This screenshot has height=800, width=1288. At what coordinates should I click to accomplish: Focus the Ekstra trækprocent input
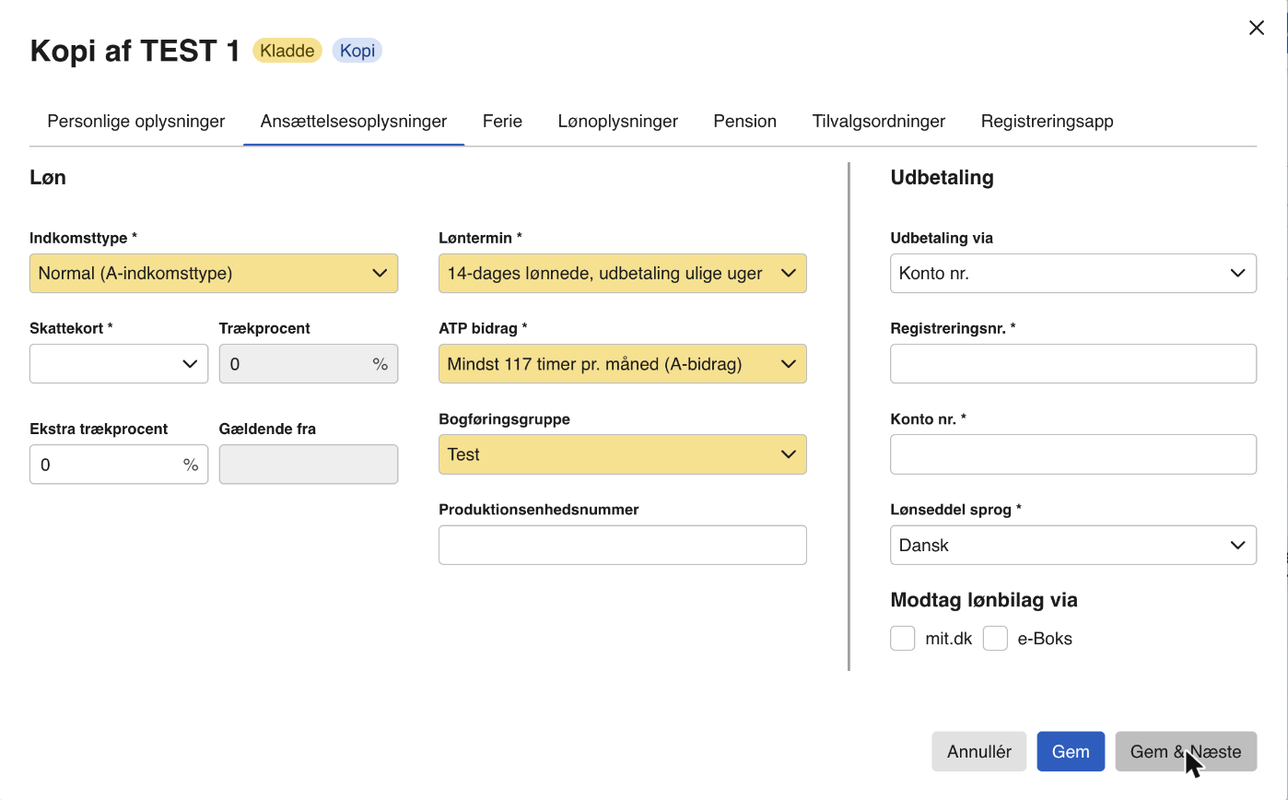119,464
